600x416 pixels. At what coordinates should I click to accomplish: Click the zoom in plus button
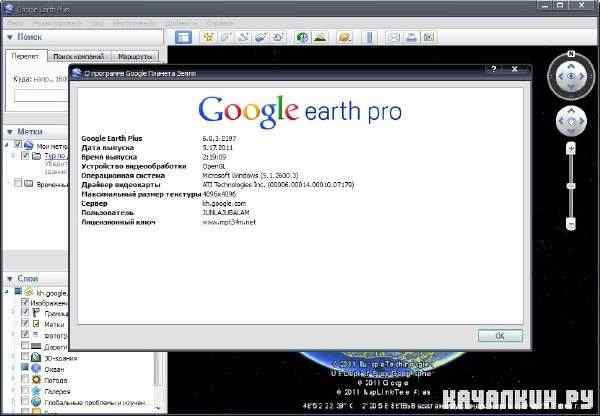point(571,148)
